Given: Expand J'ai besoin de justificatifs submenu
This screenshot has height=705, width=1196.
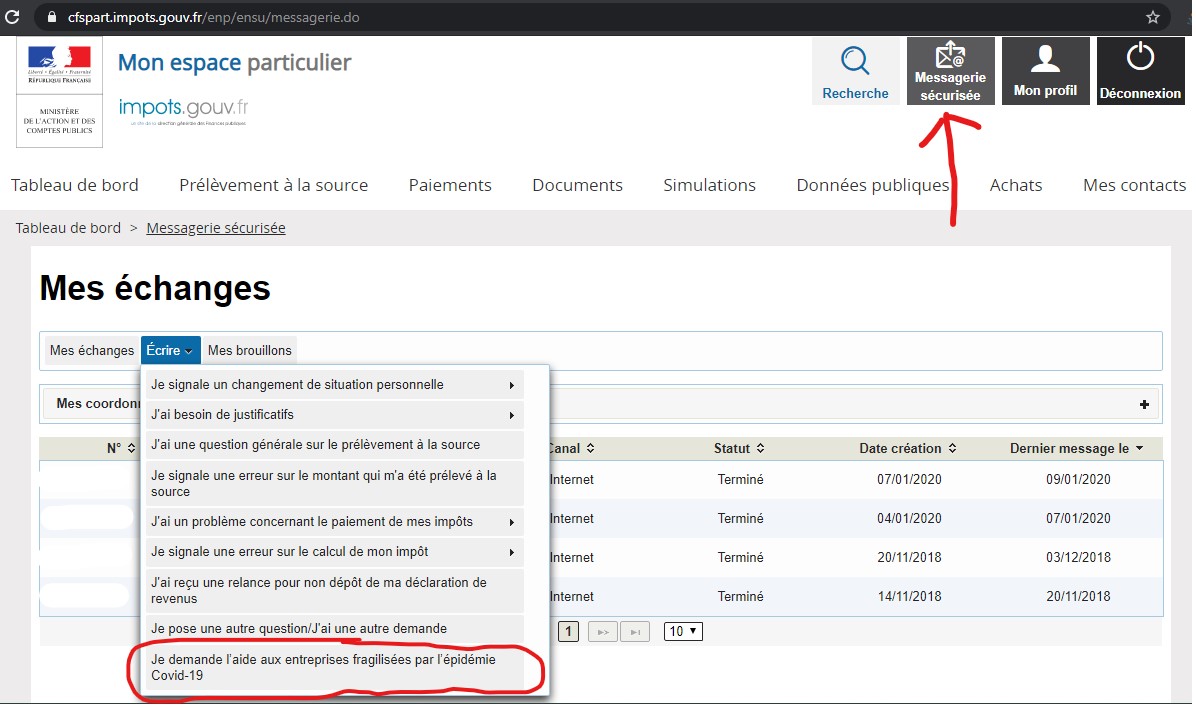Looking at the screenshot, I should (x=512, y=415).
